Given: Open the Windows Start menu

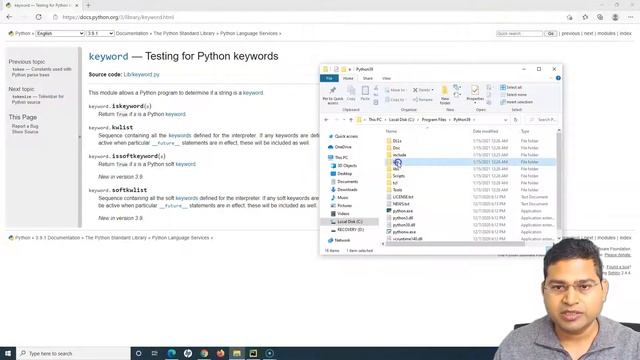Looking at the screenshot, I should (8, 353).
